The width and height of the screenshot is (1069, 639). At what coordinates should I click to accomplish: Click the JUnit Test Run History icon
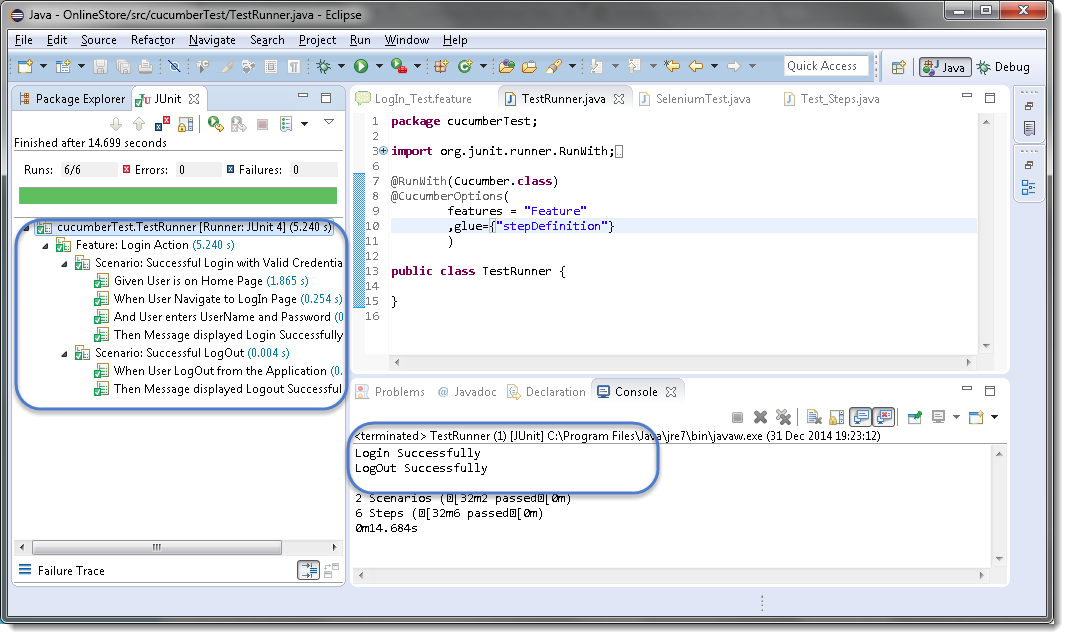tap(286, 124)
